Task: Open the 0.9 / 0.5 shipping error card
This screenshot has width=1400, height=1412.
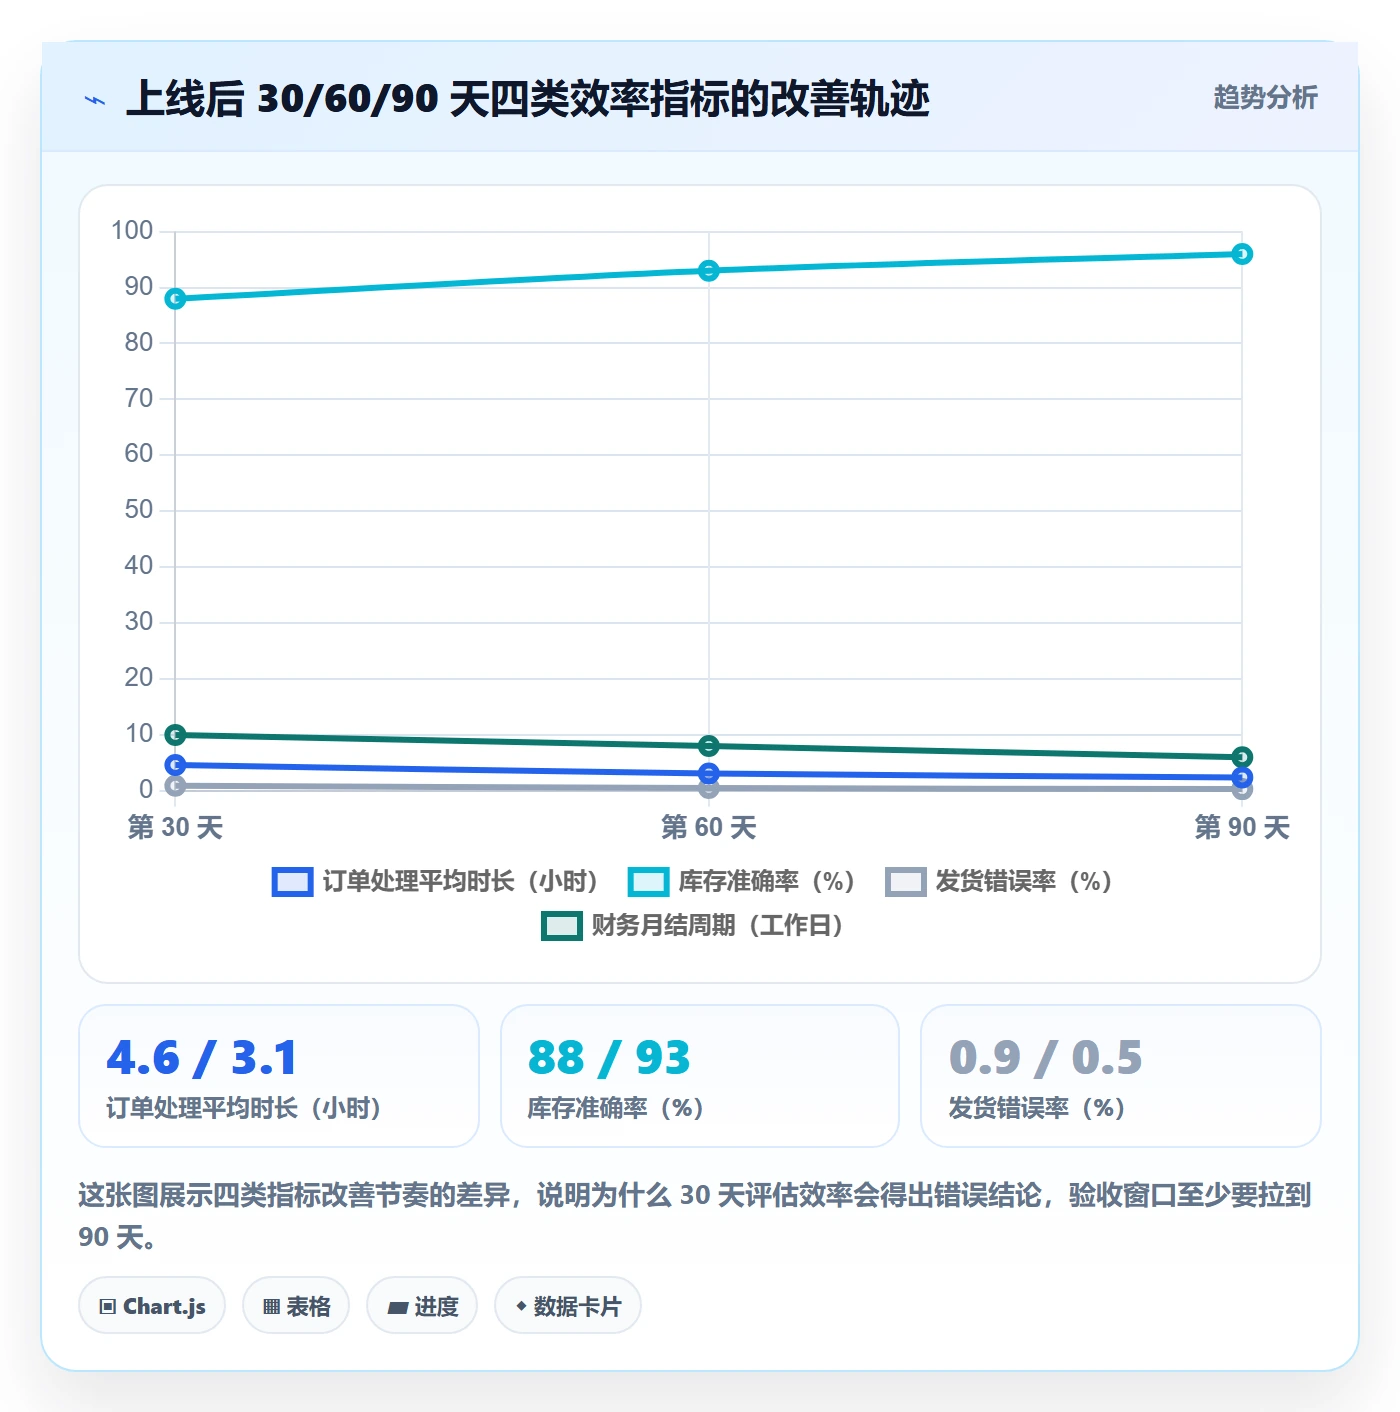Action: [1121, 1076]
